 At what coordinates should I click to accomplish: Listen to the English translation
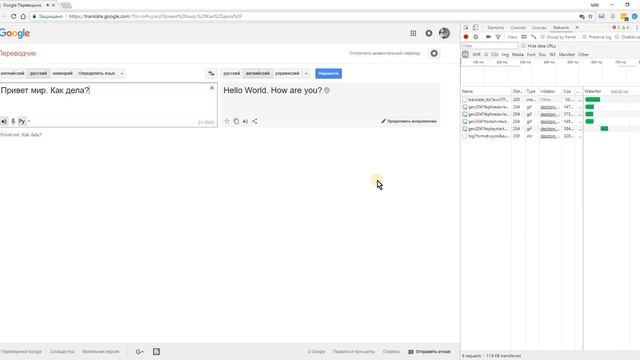point(245,121)
